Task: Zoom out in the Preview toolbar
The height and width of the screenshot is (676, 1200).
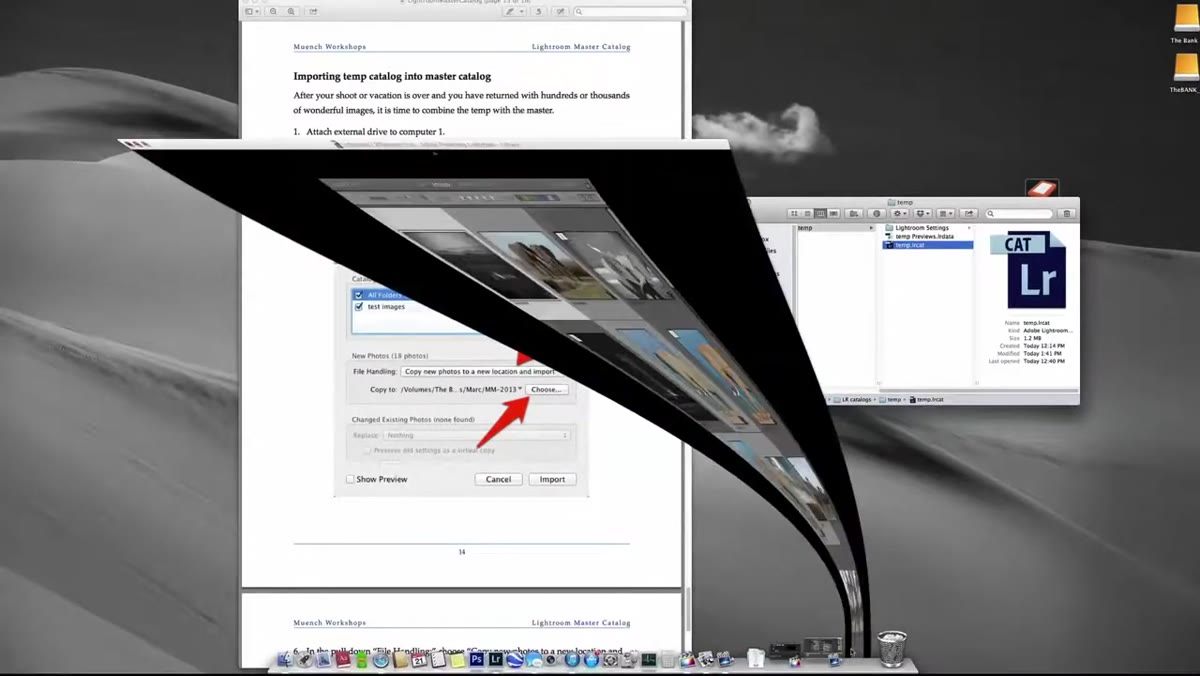Action: 273,11
